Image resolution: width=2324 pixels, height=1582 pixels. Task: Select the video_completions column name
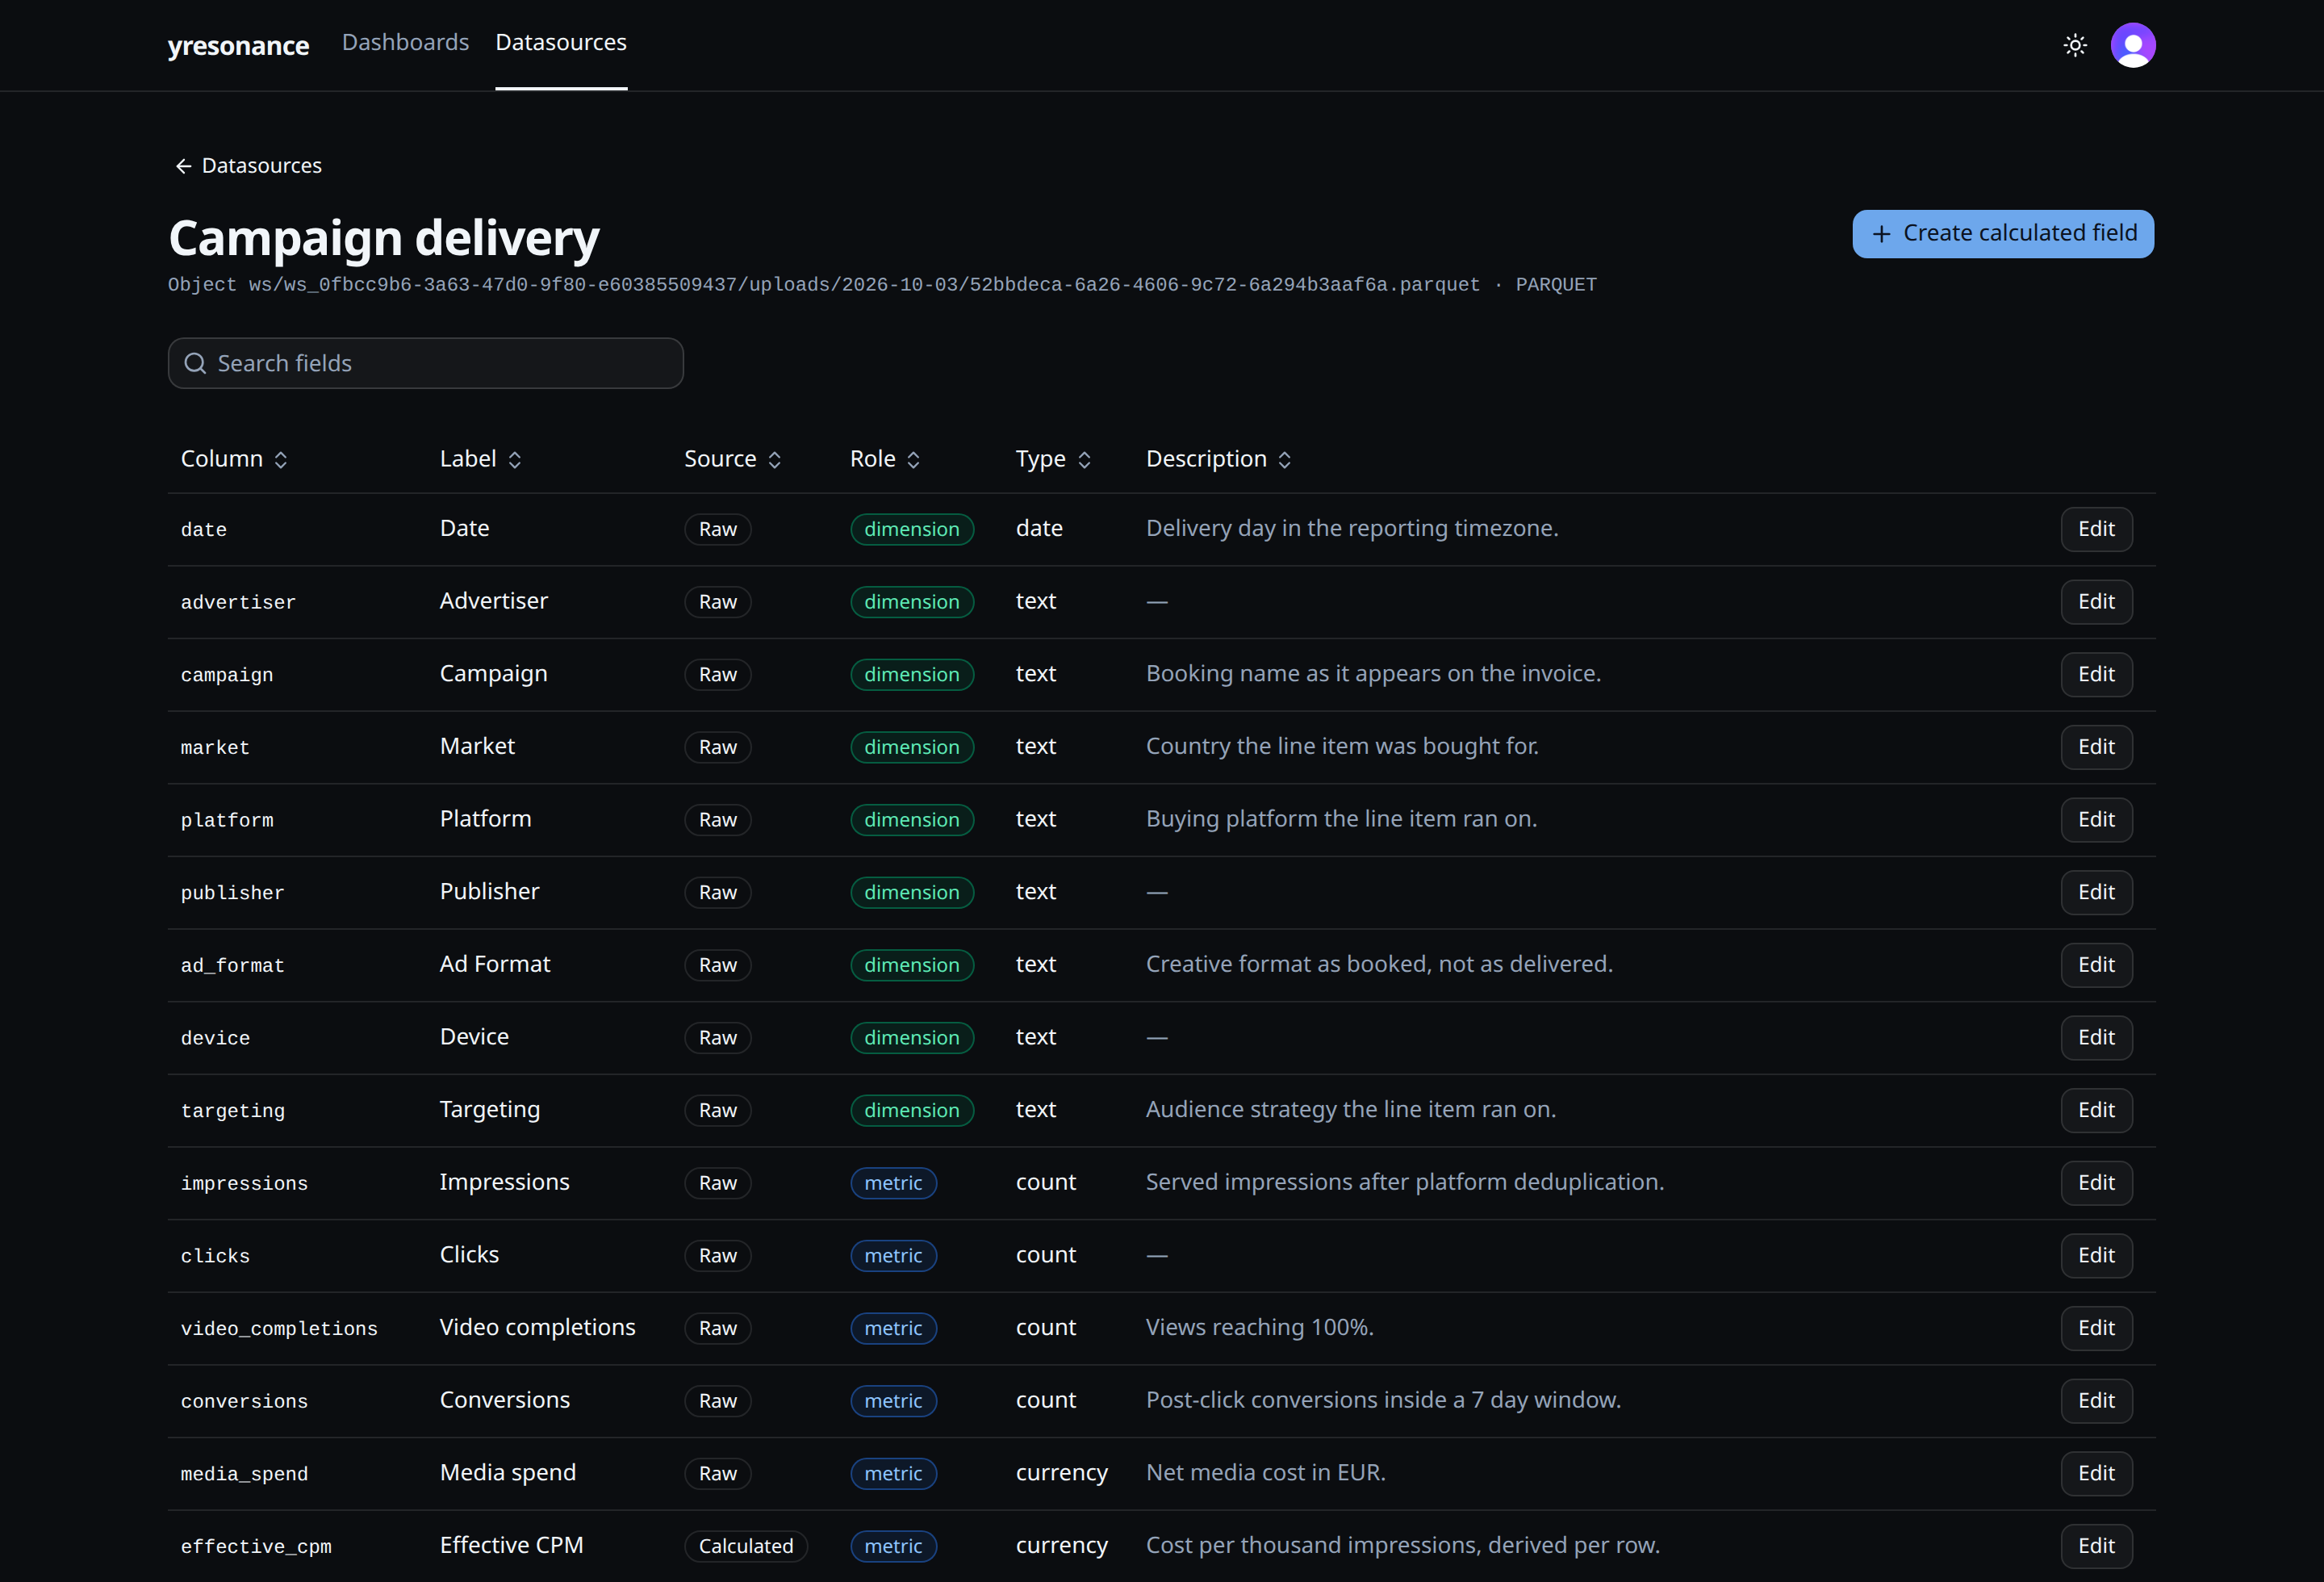[x=279, y=1329]
